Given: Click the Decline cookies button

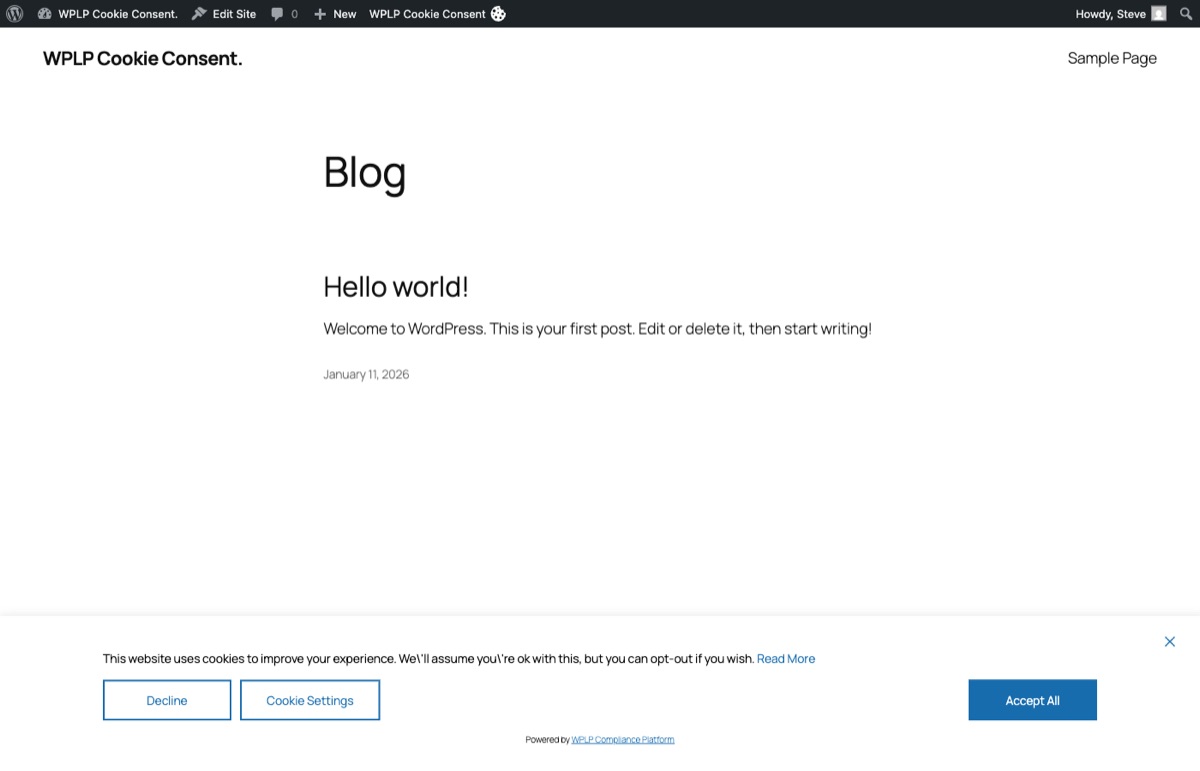Looking at the screenshot, I should (x=167, y=700).
